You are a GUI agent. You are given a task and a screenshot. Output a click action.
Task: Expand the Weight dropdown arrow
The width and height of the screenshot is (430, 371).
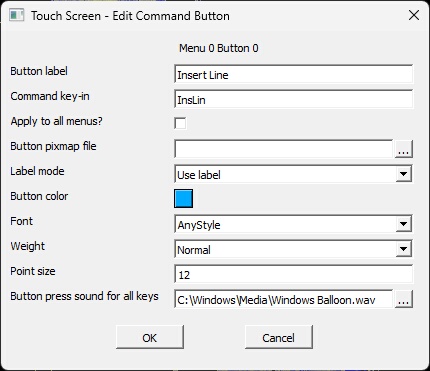403,249
